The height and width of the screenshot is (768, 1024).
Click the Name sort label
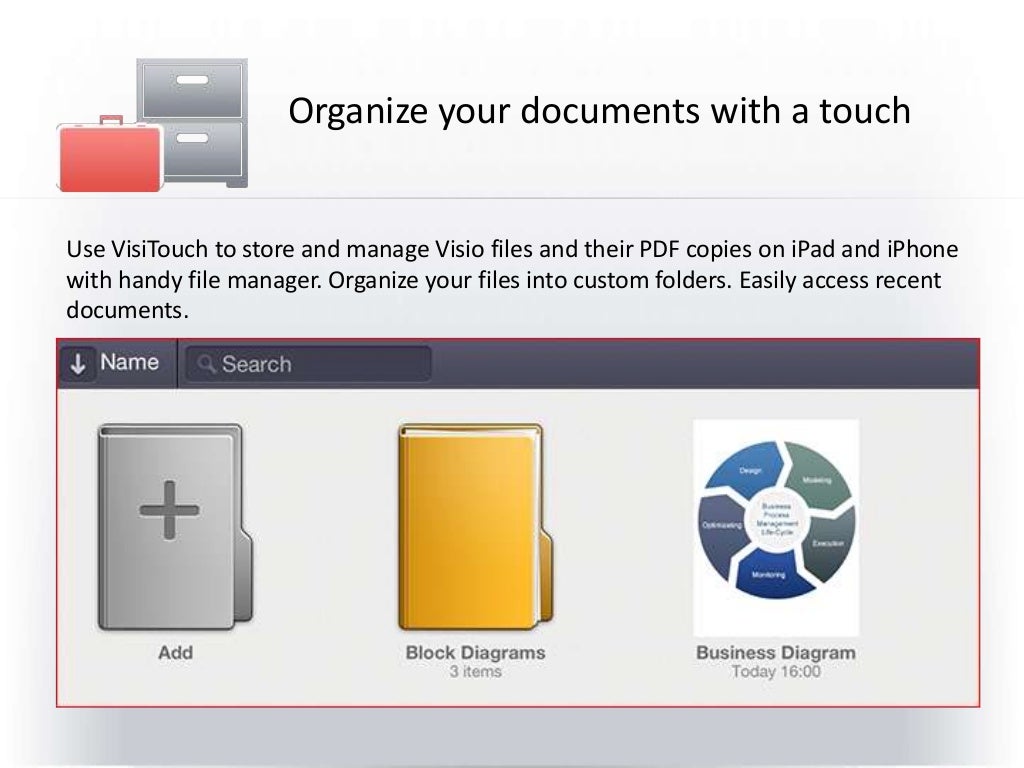(x=129, y=362)
